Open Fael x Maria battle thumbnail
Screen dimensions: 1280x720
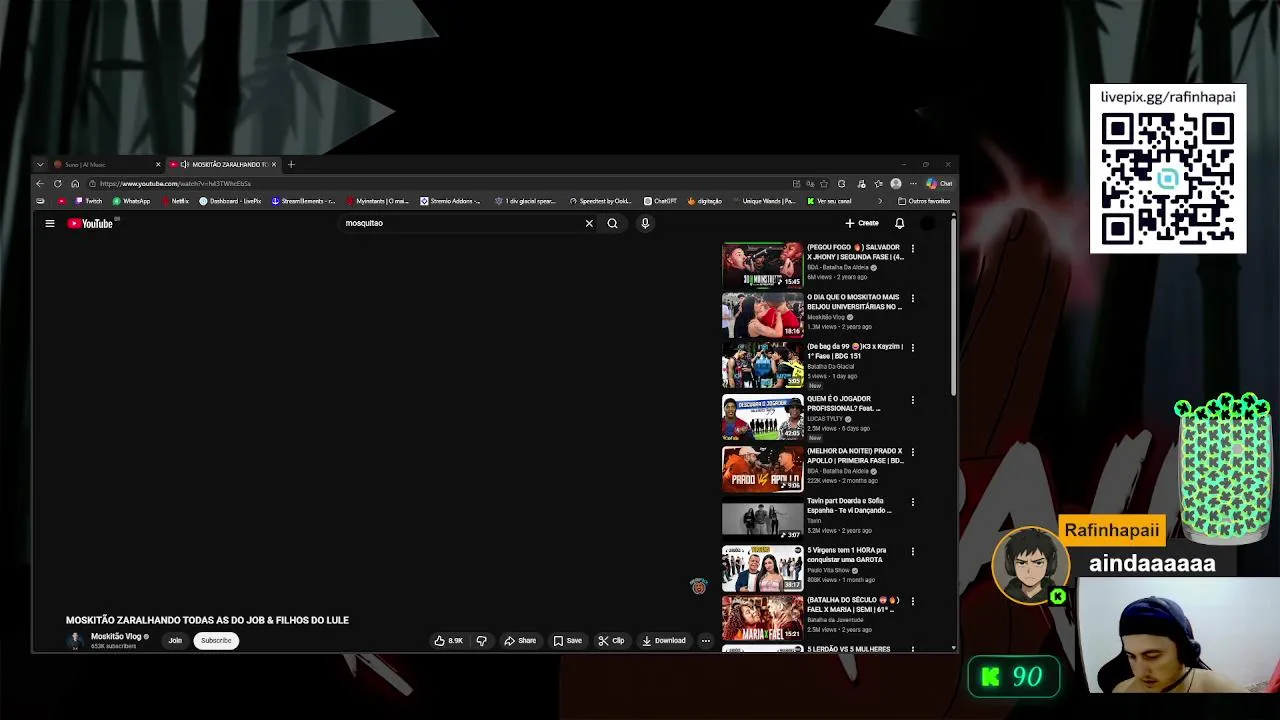tap(762, 619)
